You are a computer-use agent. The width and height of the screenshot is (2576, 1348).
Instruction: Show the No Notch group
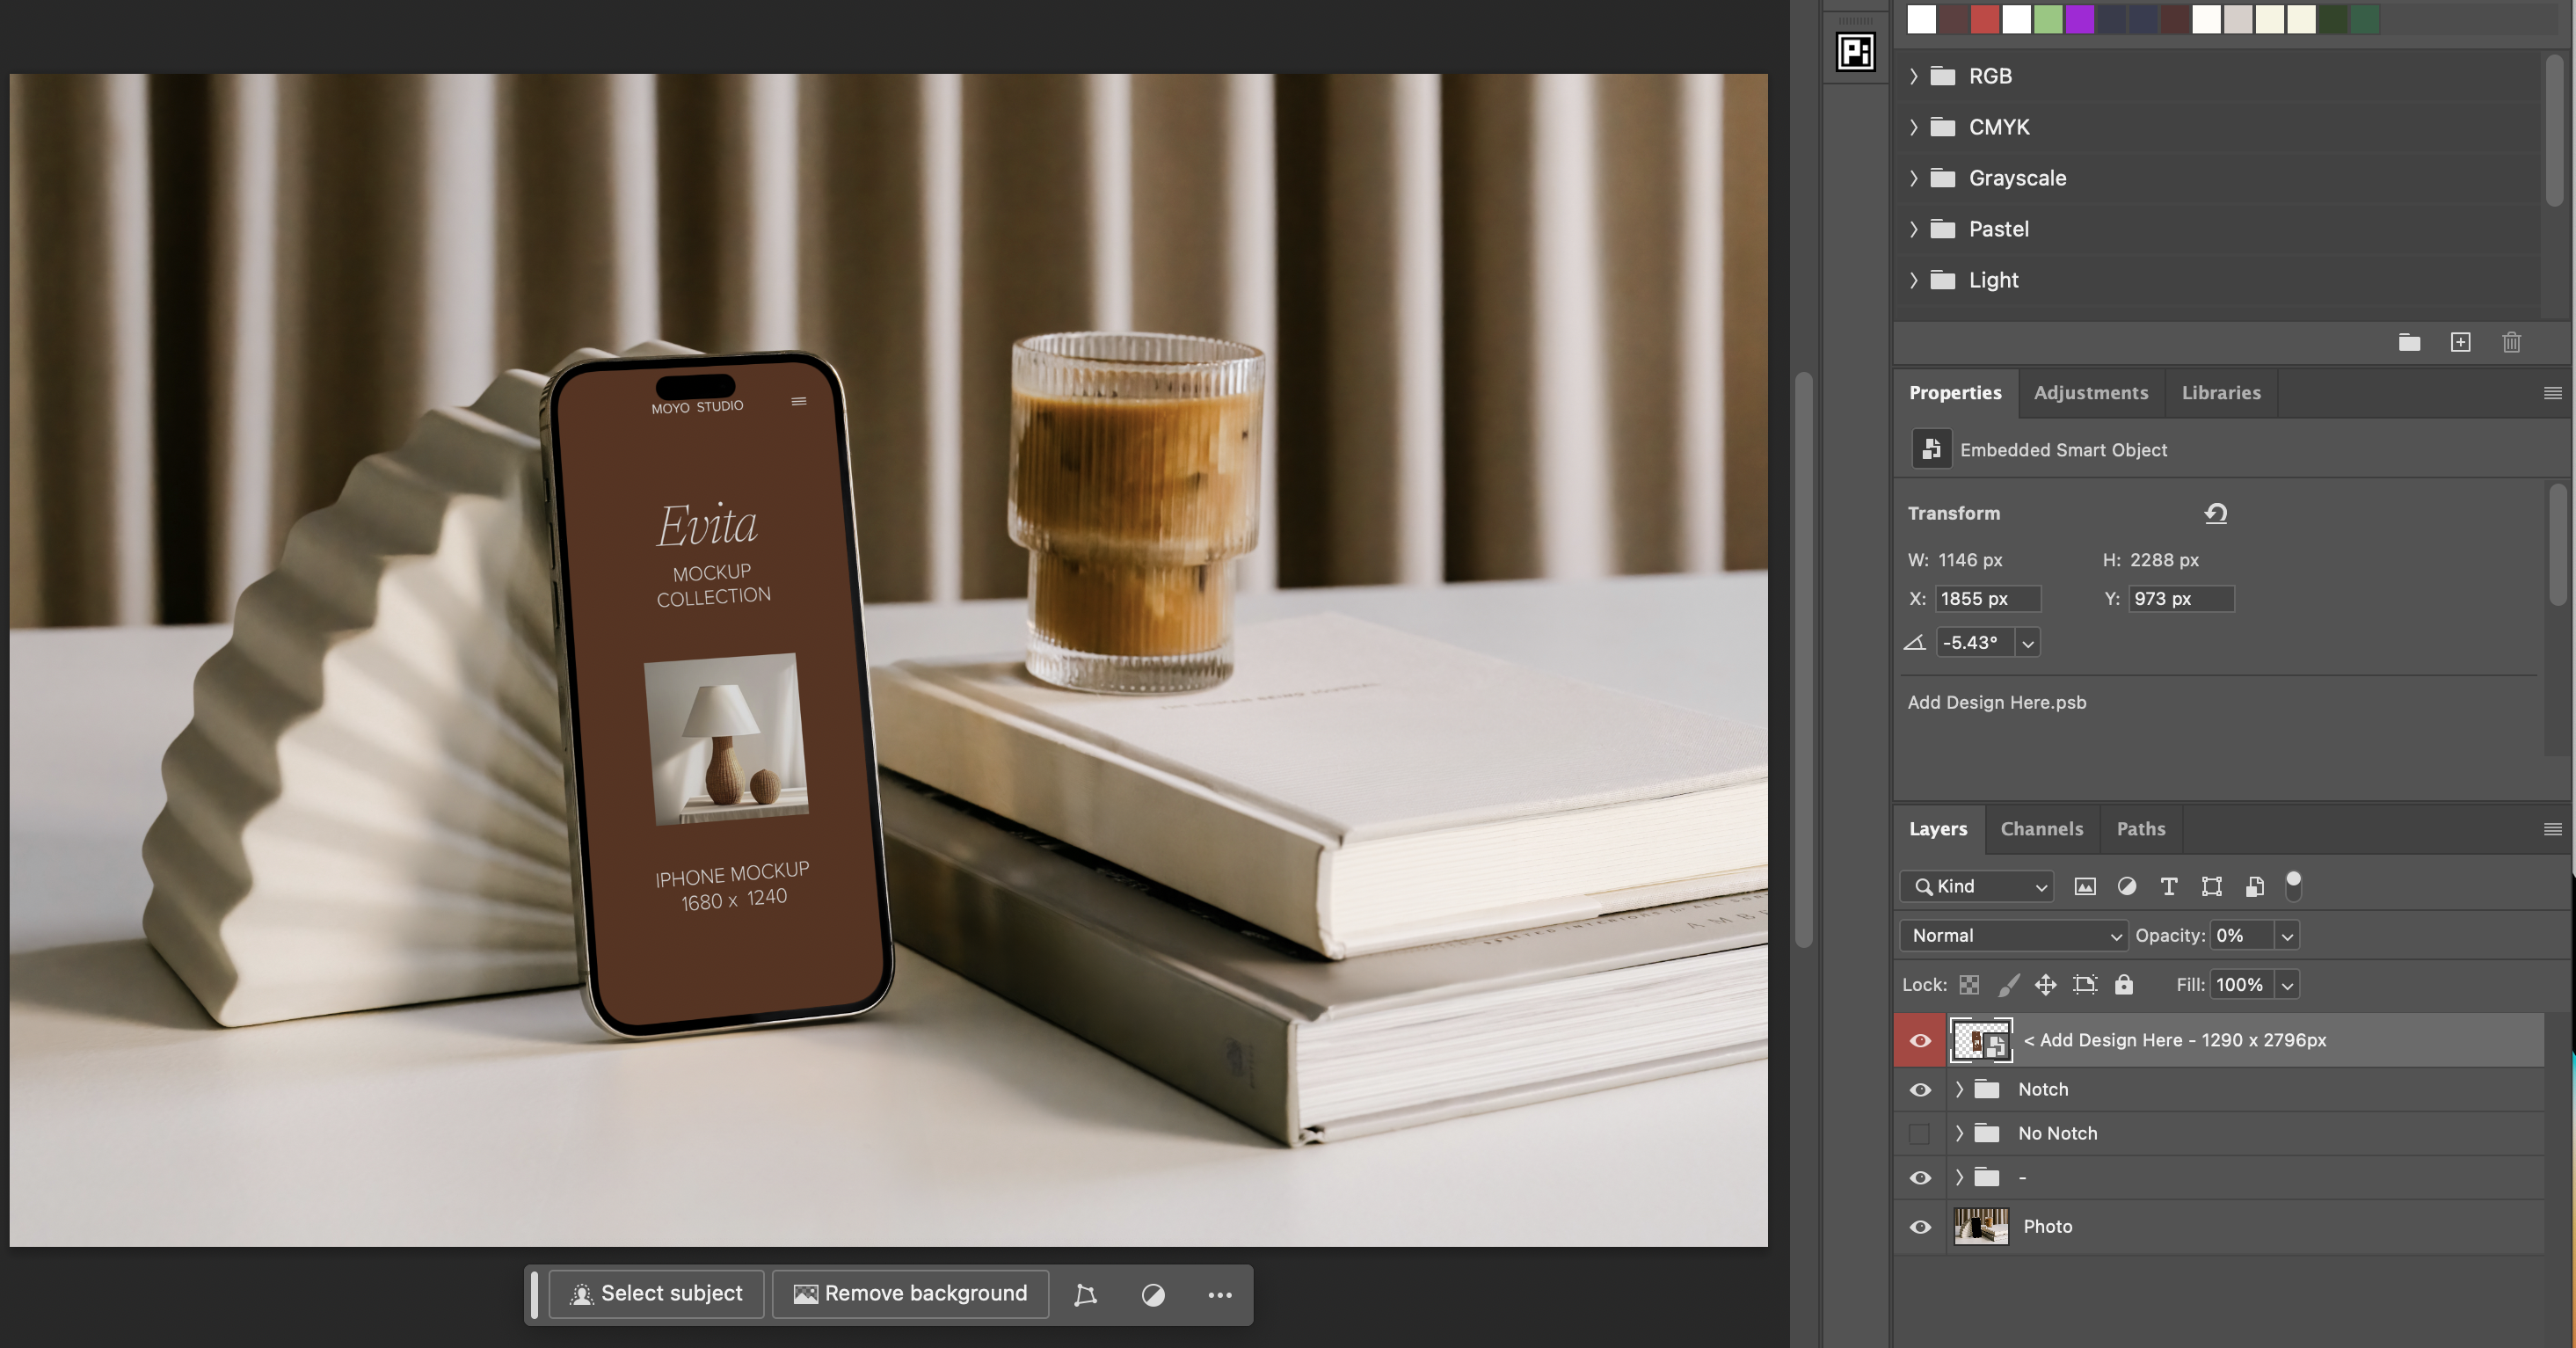pyautogui.click(x=1919, y=1133)
